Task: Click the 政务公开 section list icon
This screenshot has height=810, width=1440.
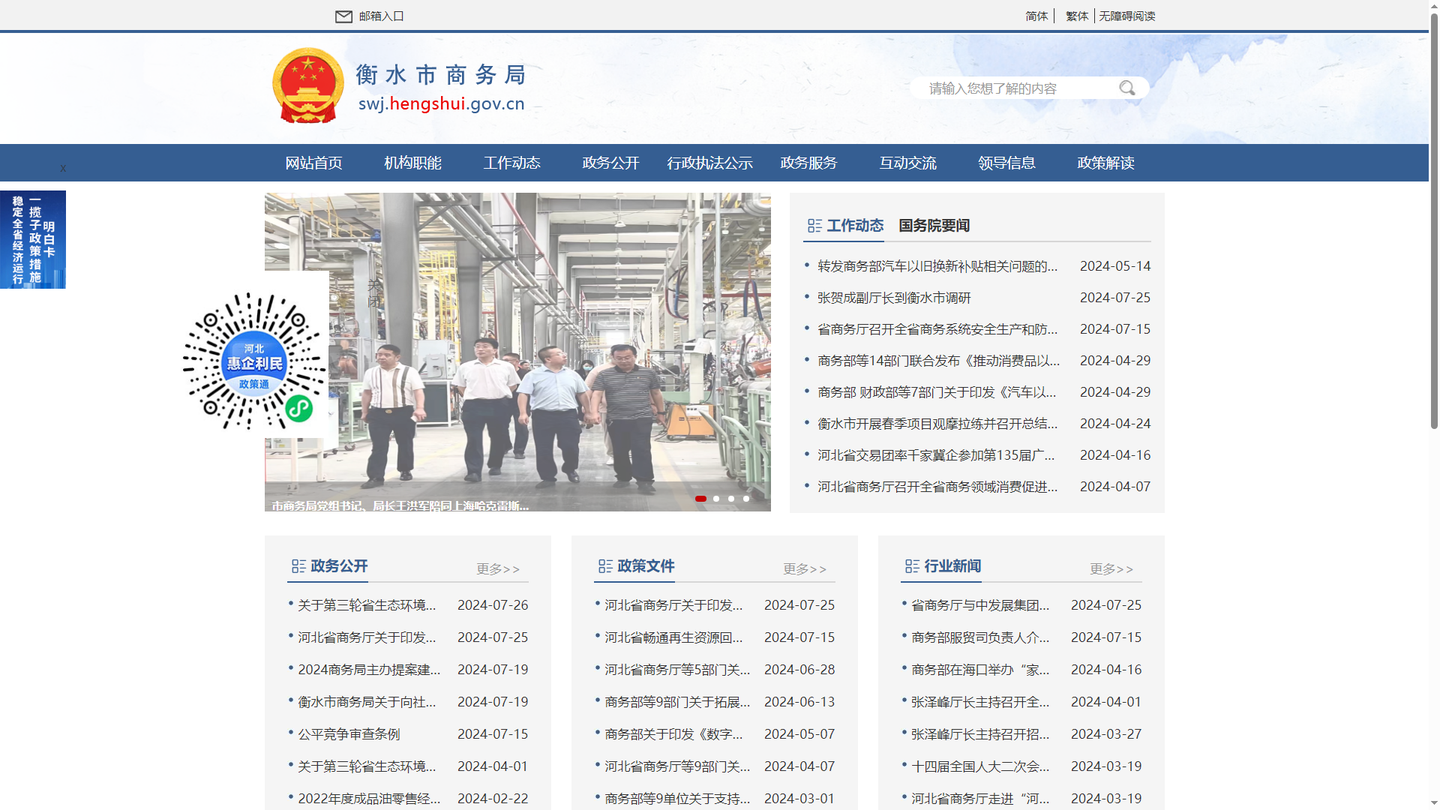Action: point(298,566)
